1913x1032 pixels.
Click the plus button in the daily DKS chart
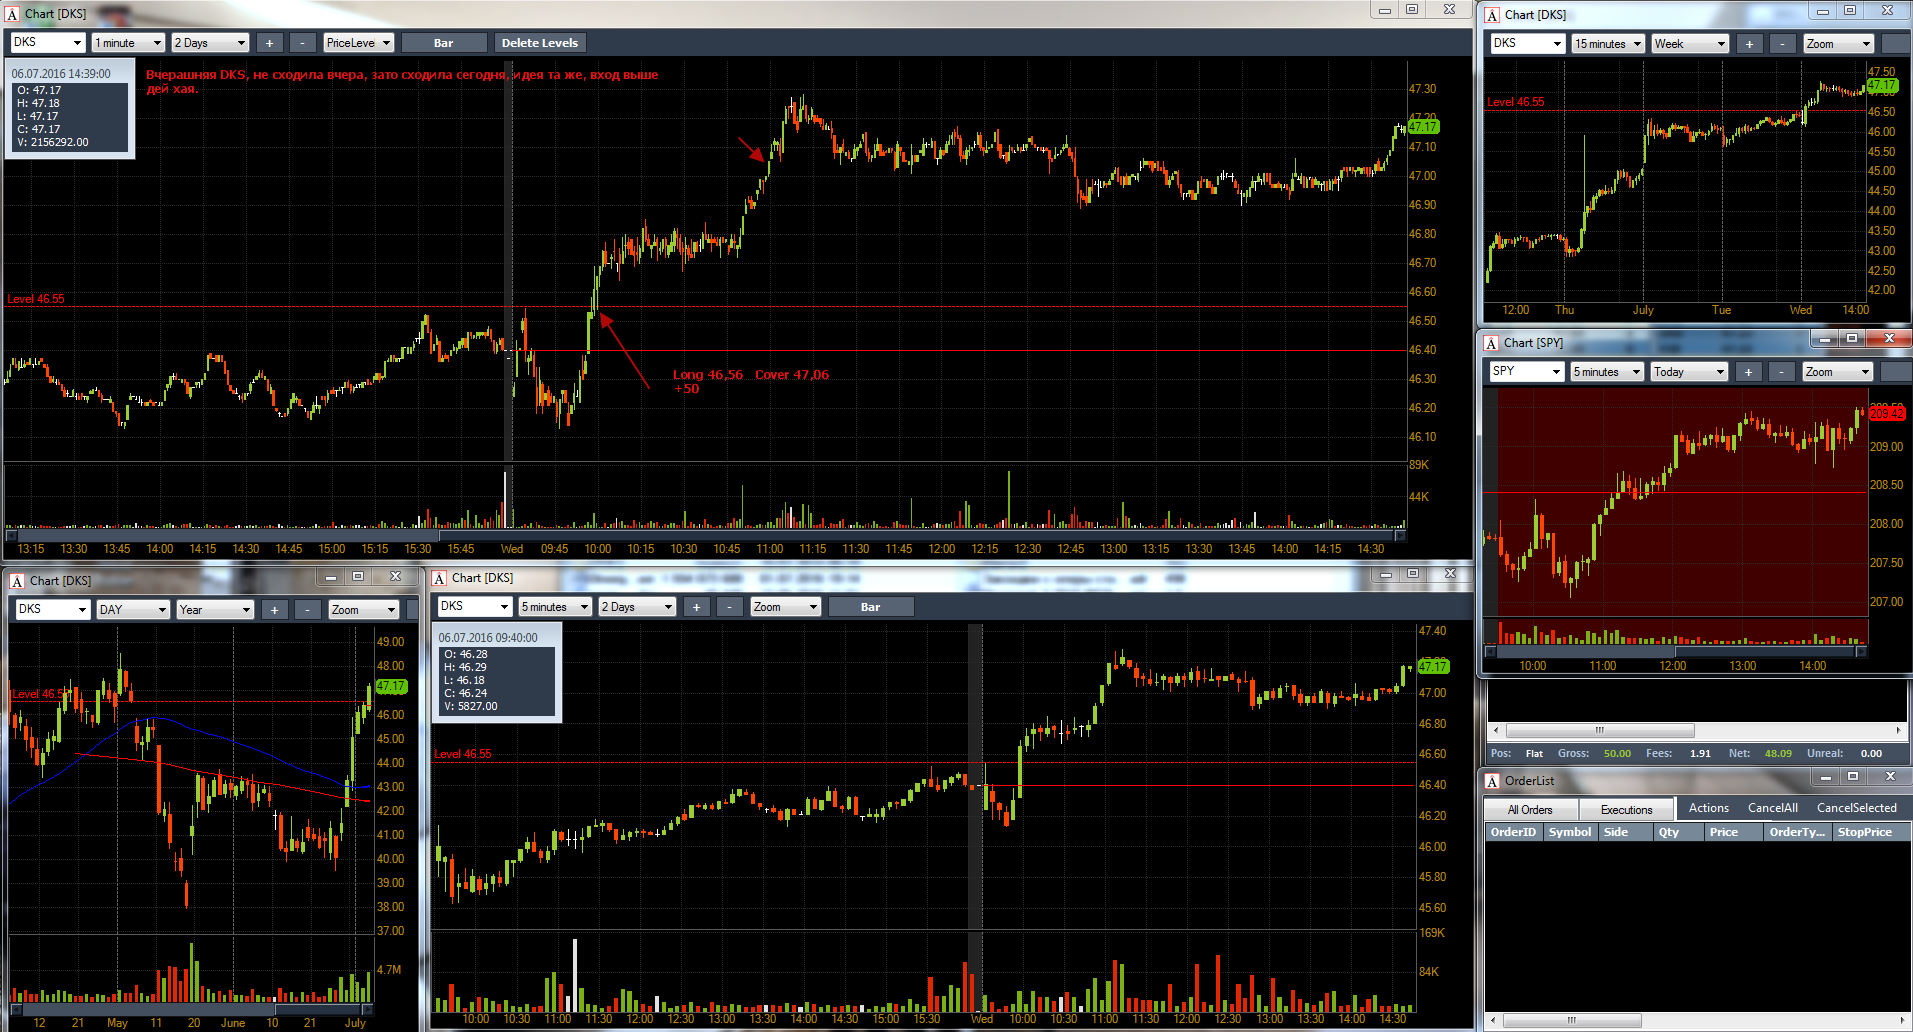(274, 610)
